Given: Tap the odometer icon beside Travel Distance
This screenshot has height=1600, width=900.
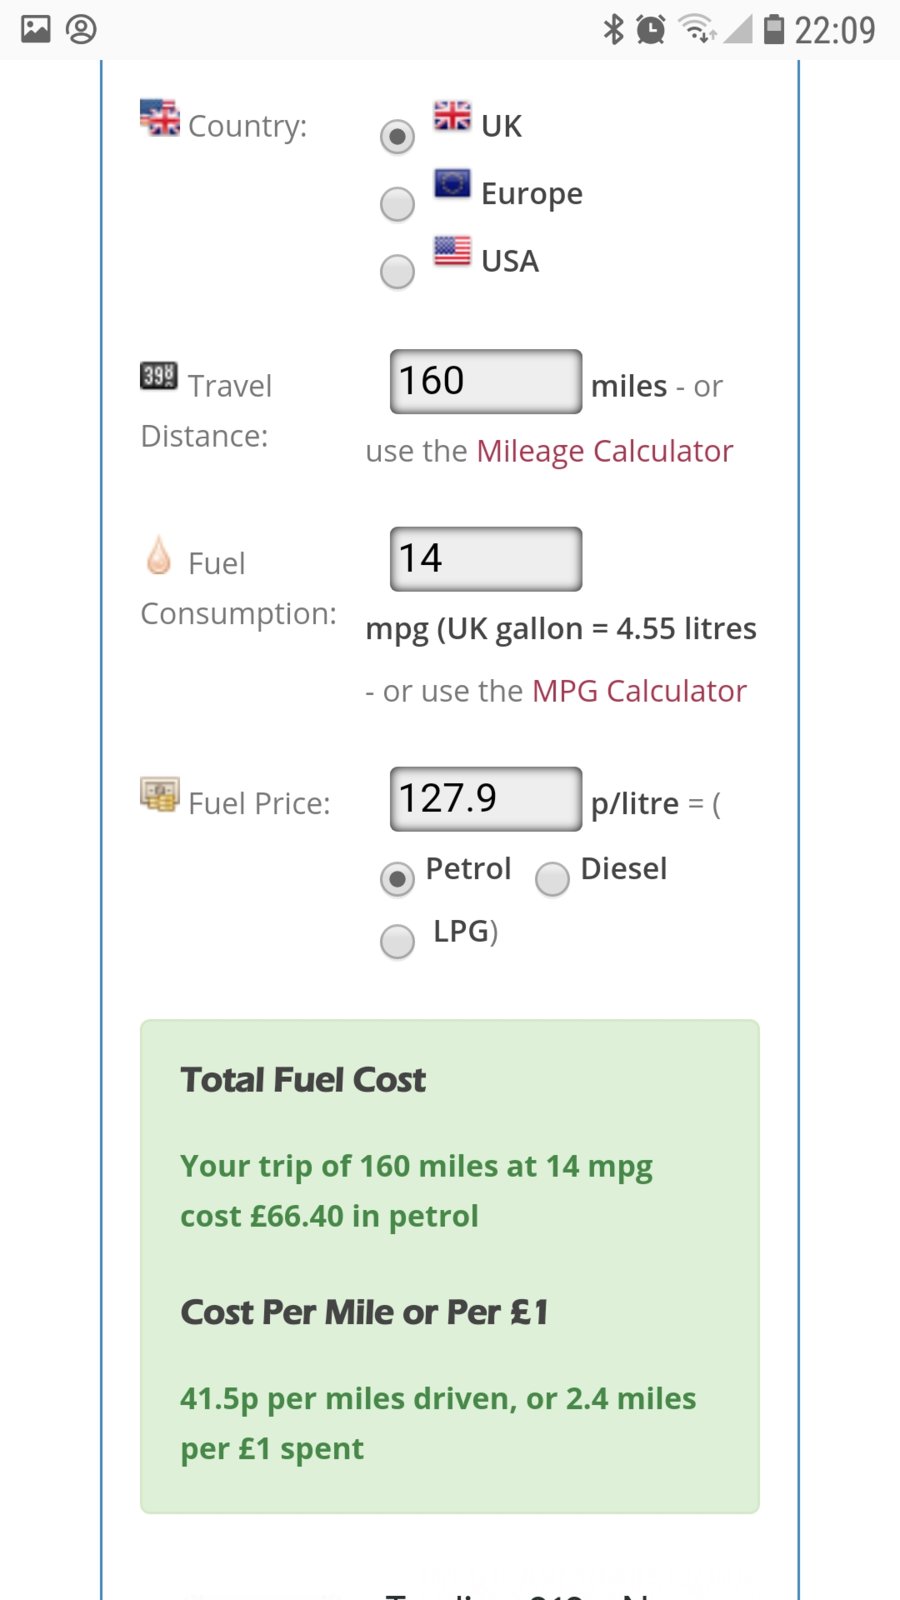Looking at the screenshot, I should tap(159, 376).
